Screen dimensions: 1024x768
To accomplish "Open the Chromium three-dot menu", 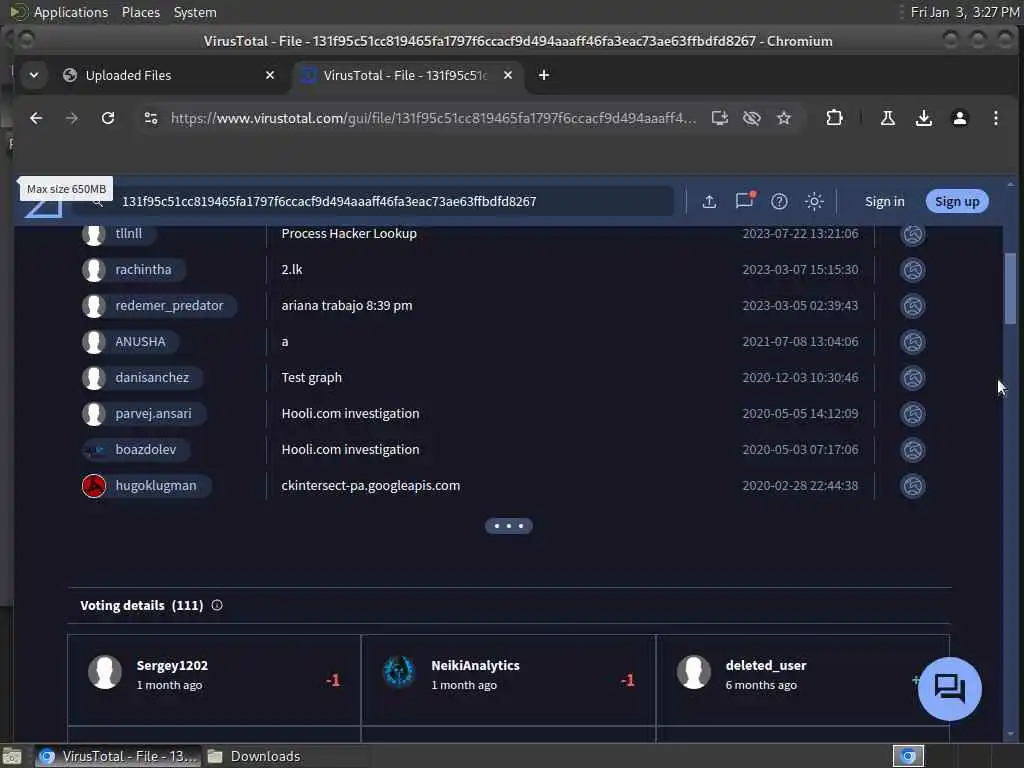I will point(995,118).
